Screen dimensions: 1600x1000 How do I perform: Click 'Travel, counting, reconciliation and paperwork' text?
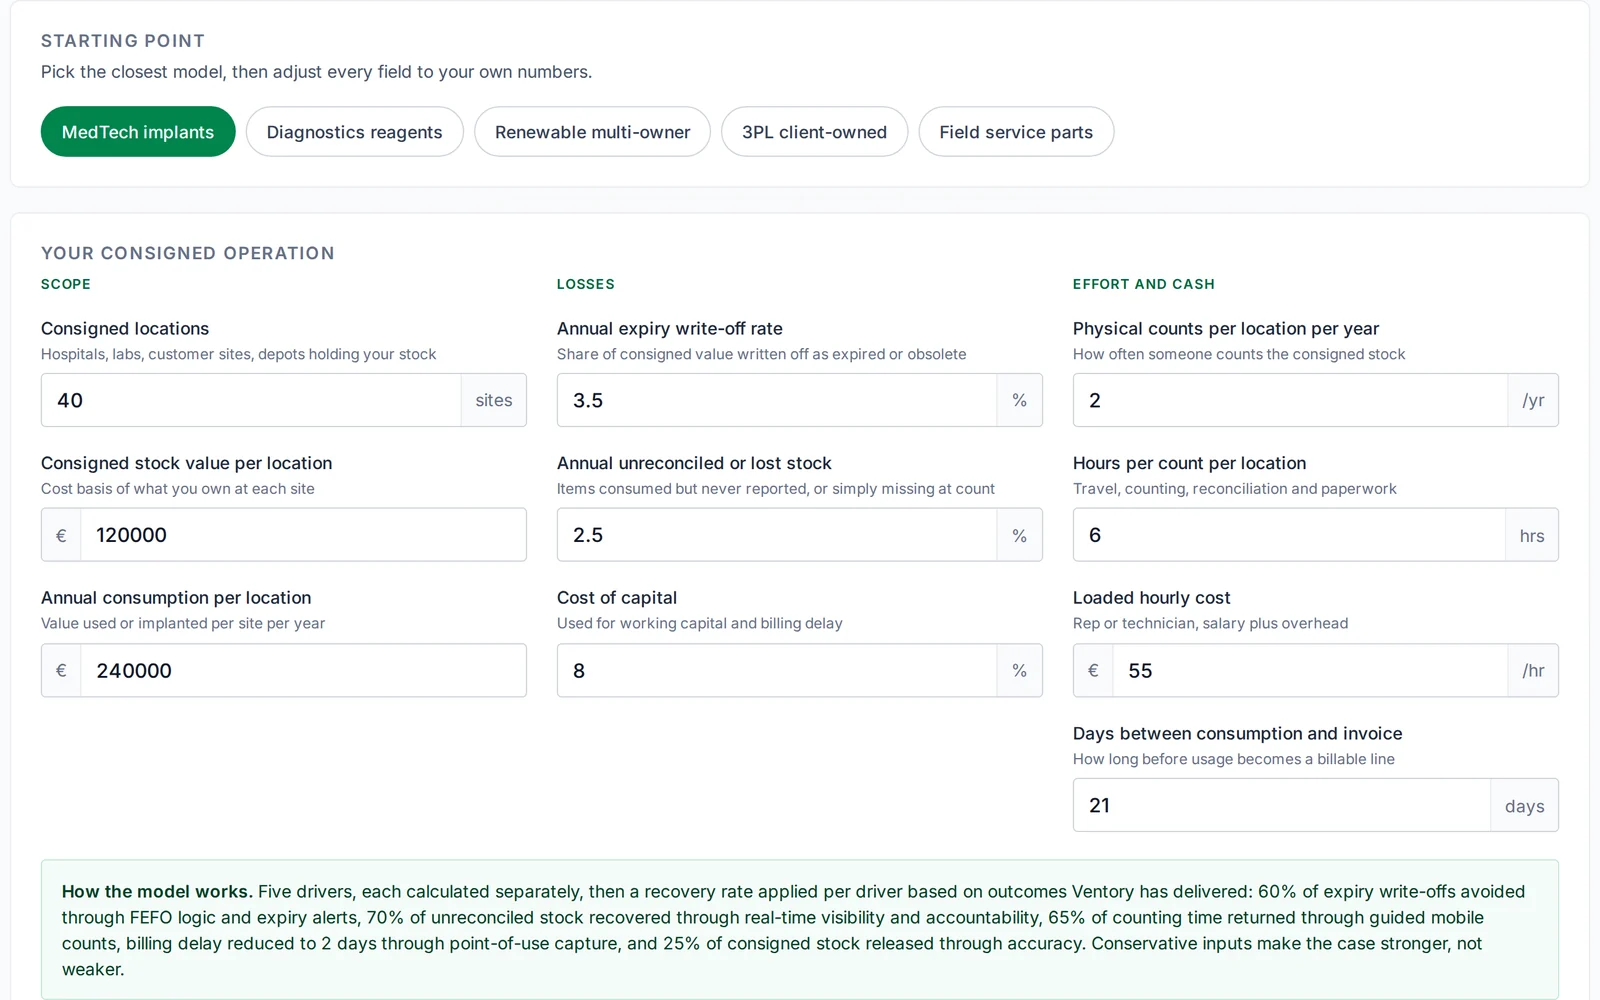[x=1235, y=489]
